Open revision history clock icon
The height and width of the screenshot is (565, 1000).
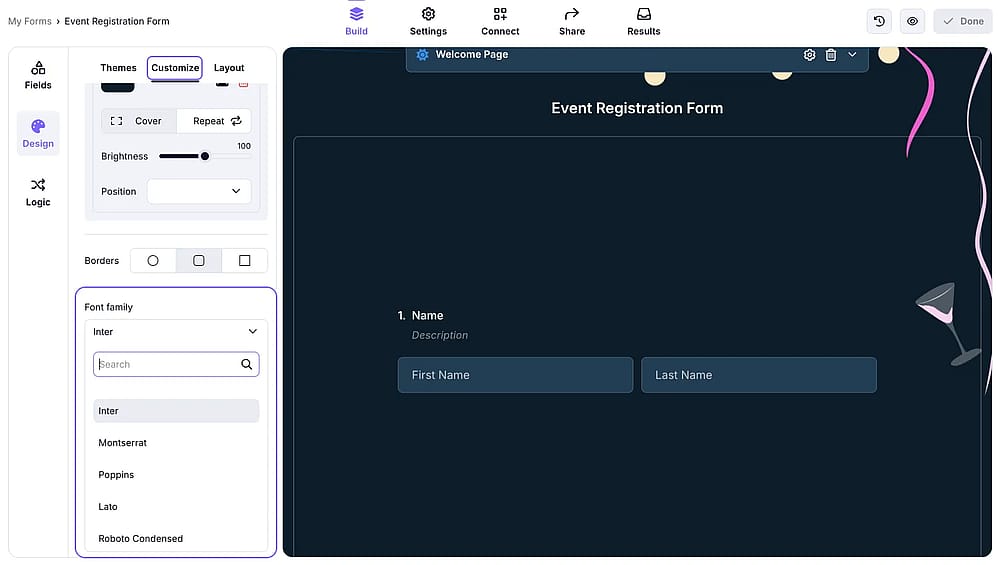click(x=879, y=21)
